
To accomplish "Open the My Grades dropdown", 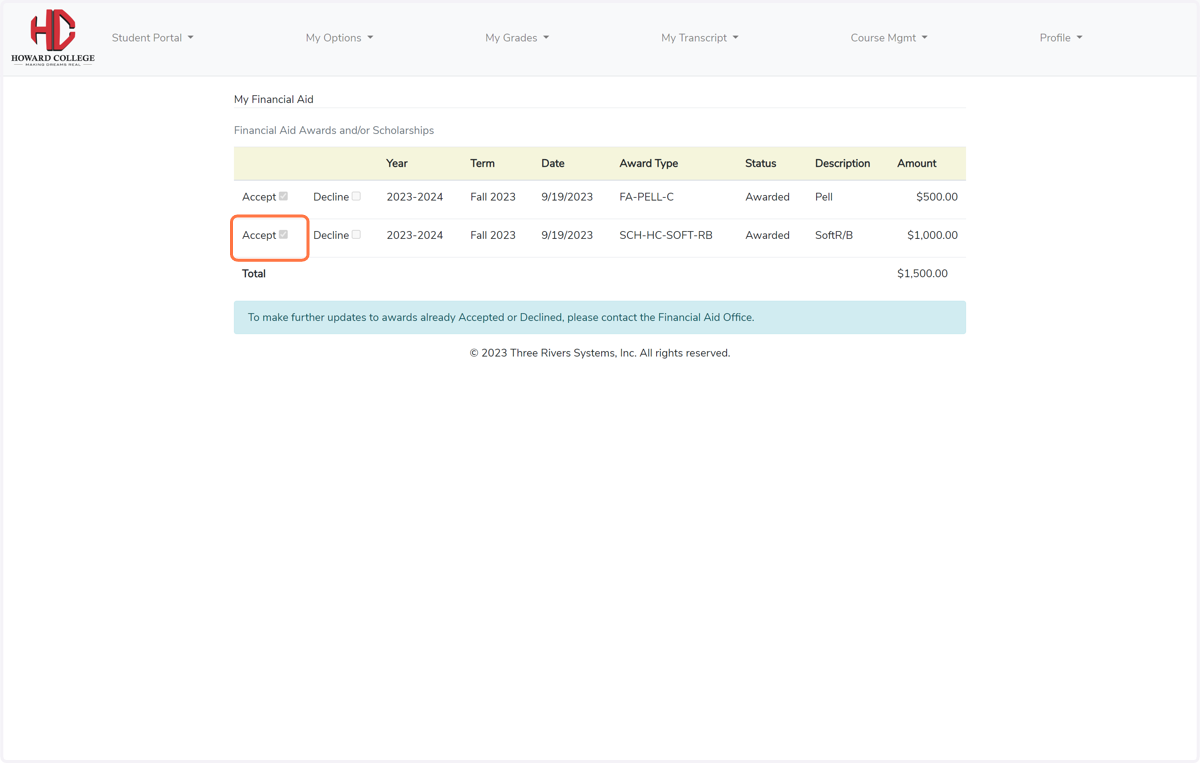I will point(517,38).
